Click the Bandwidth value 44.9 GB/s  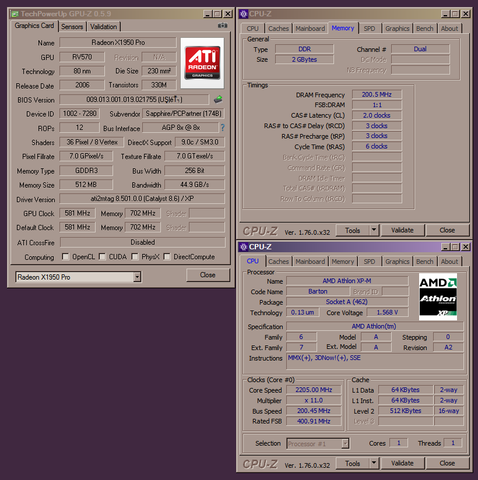point(194,185)
